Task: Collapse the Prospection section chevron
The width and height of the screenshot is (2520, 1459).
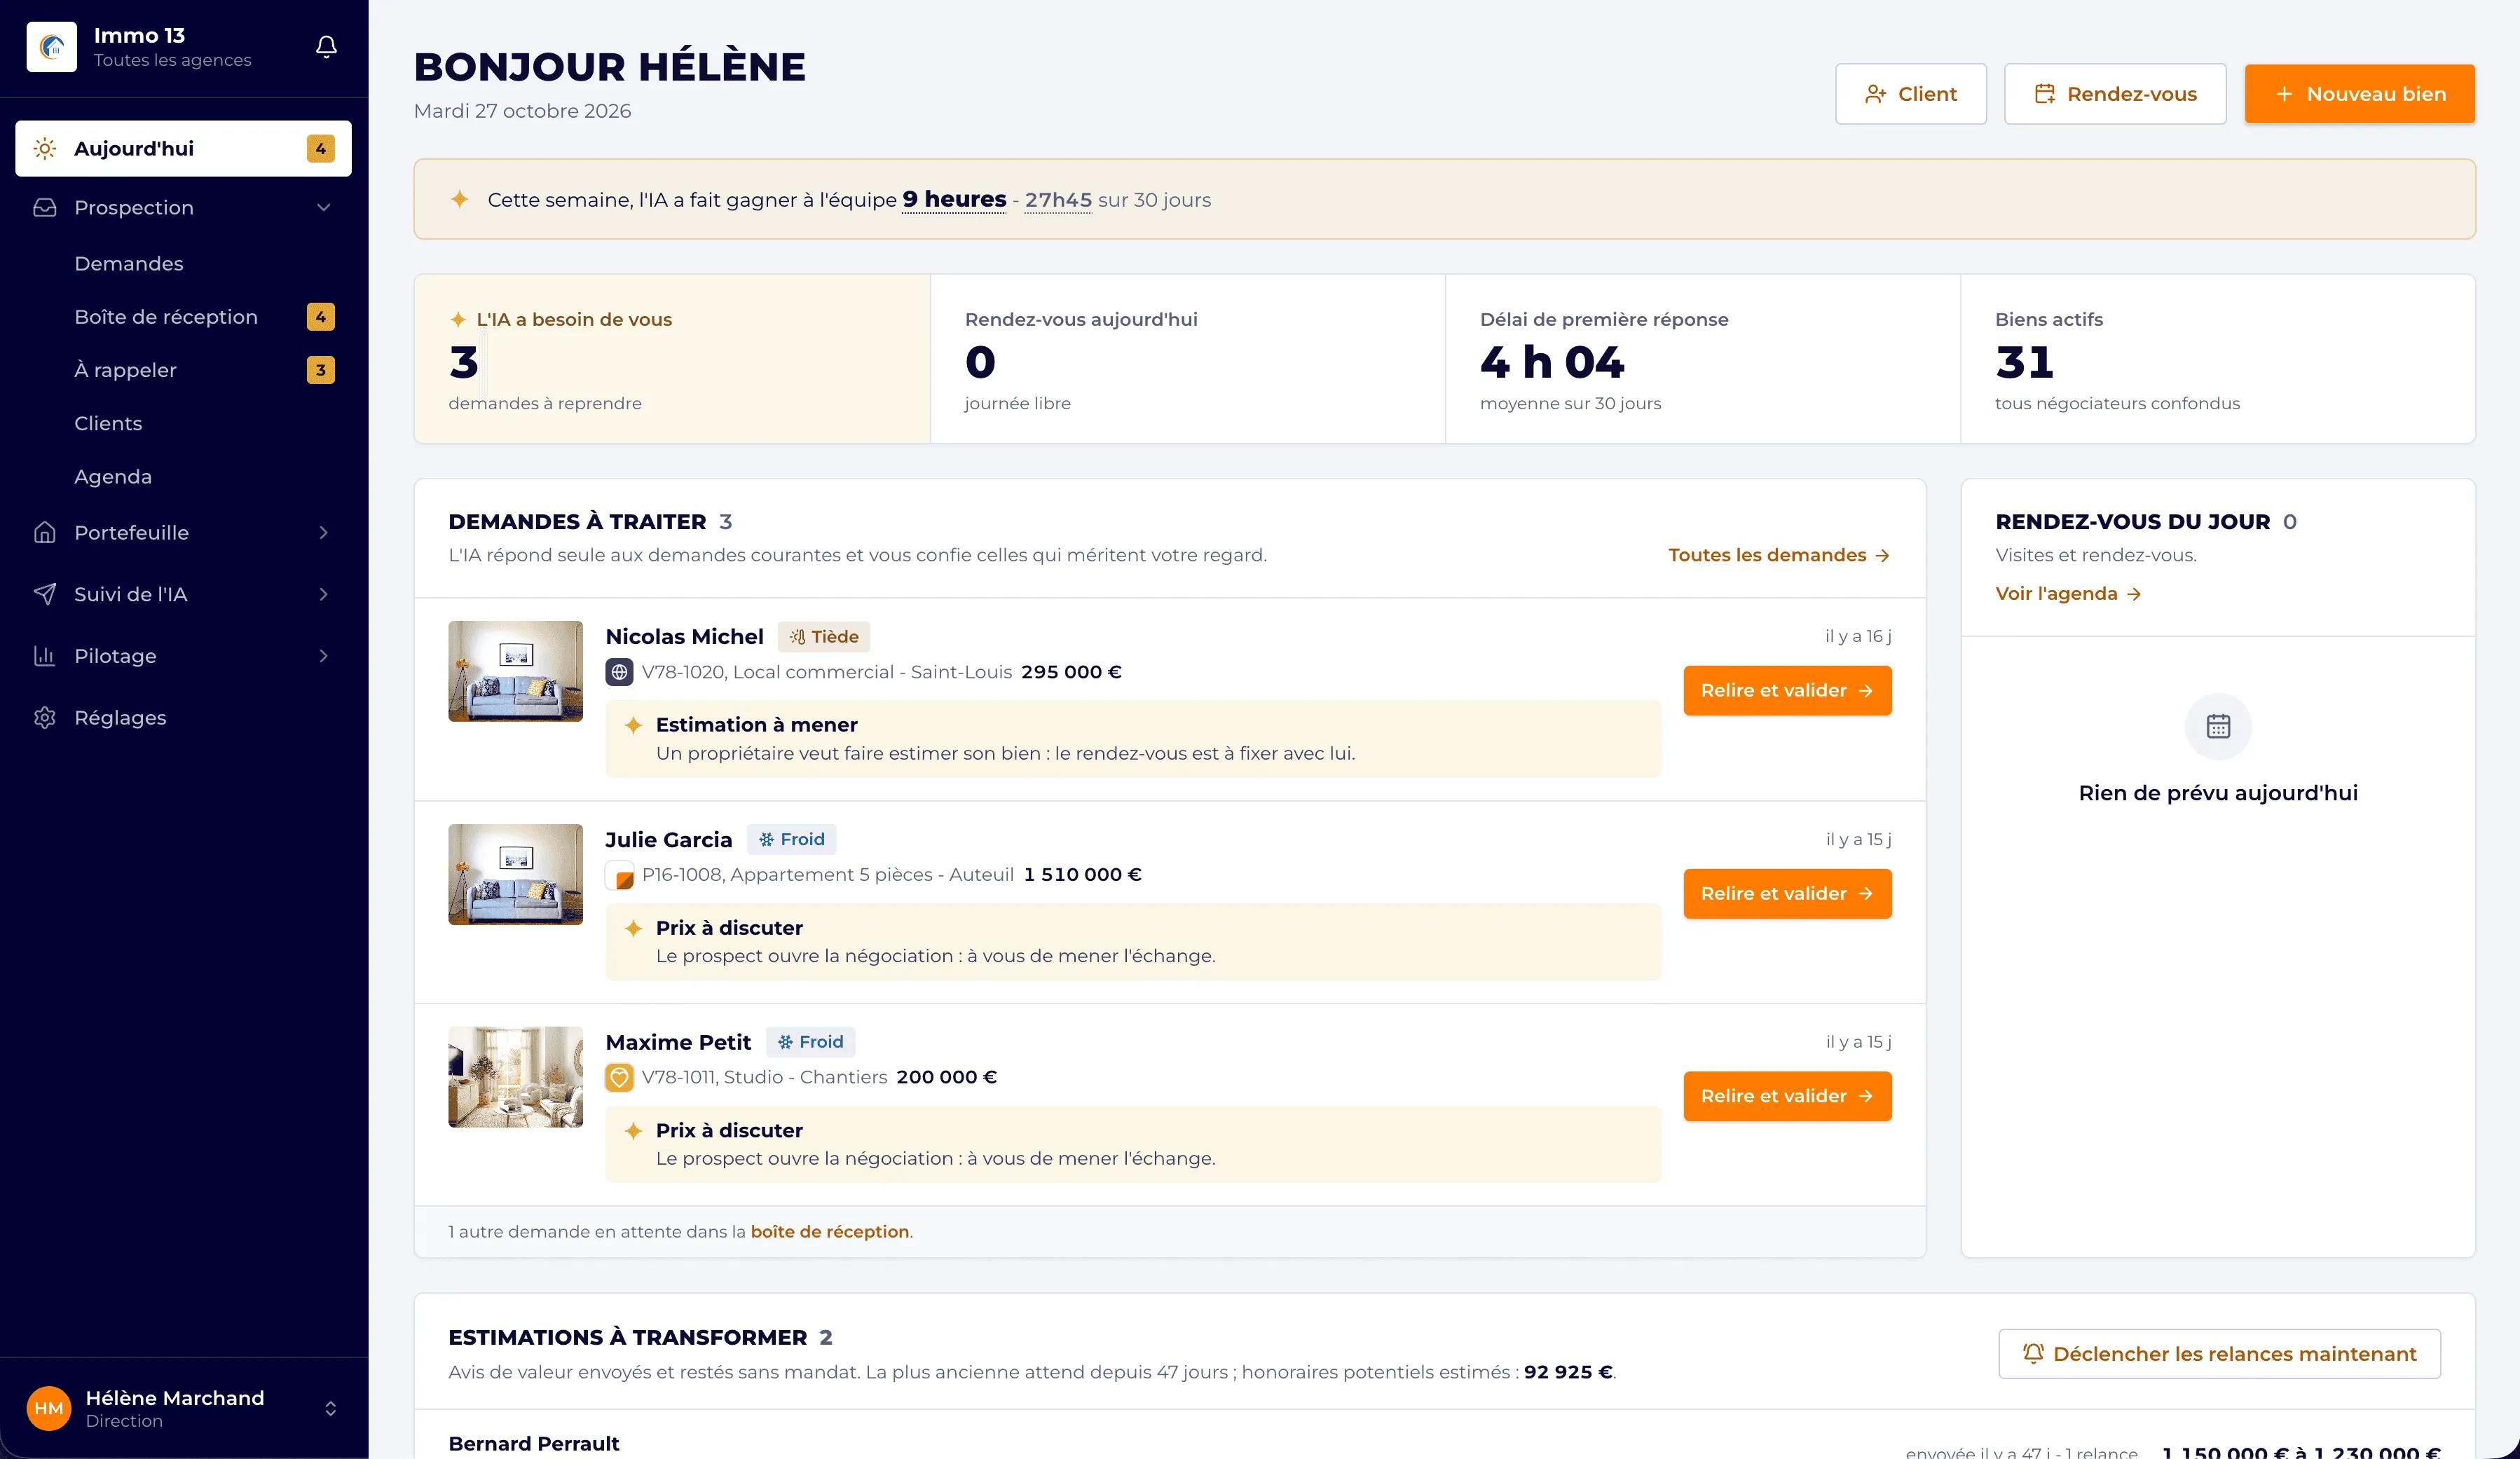Action: coord(323,208)
